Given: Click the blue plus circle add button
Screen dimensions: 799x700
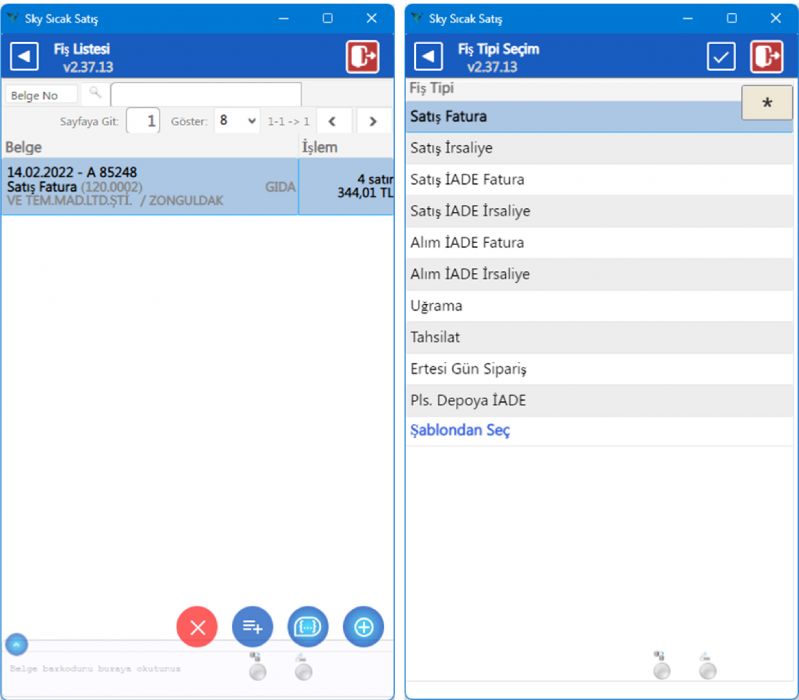Looking at the screenshot, I should (363, 627).
